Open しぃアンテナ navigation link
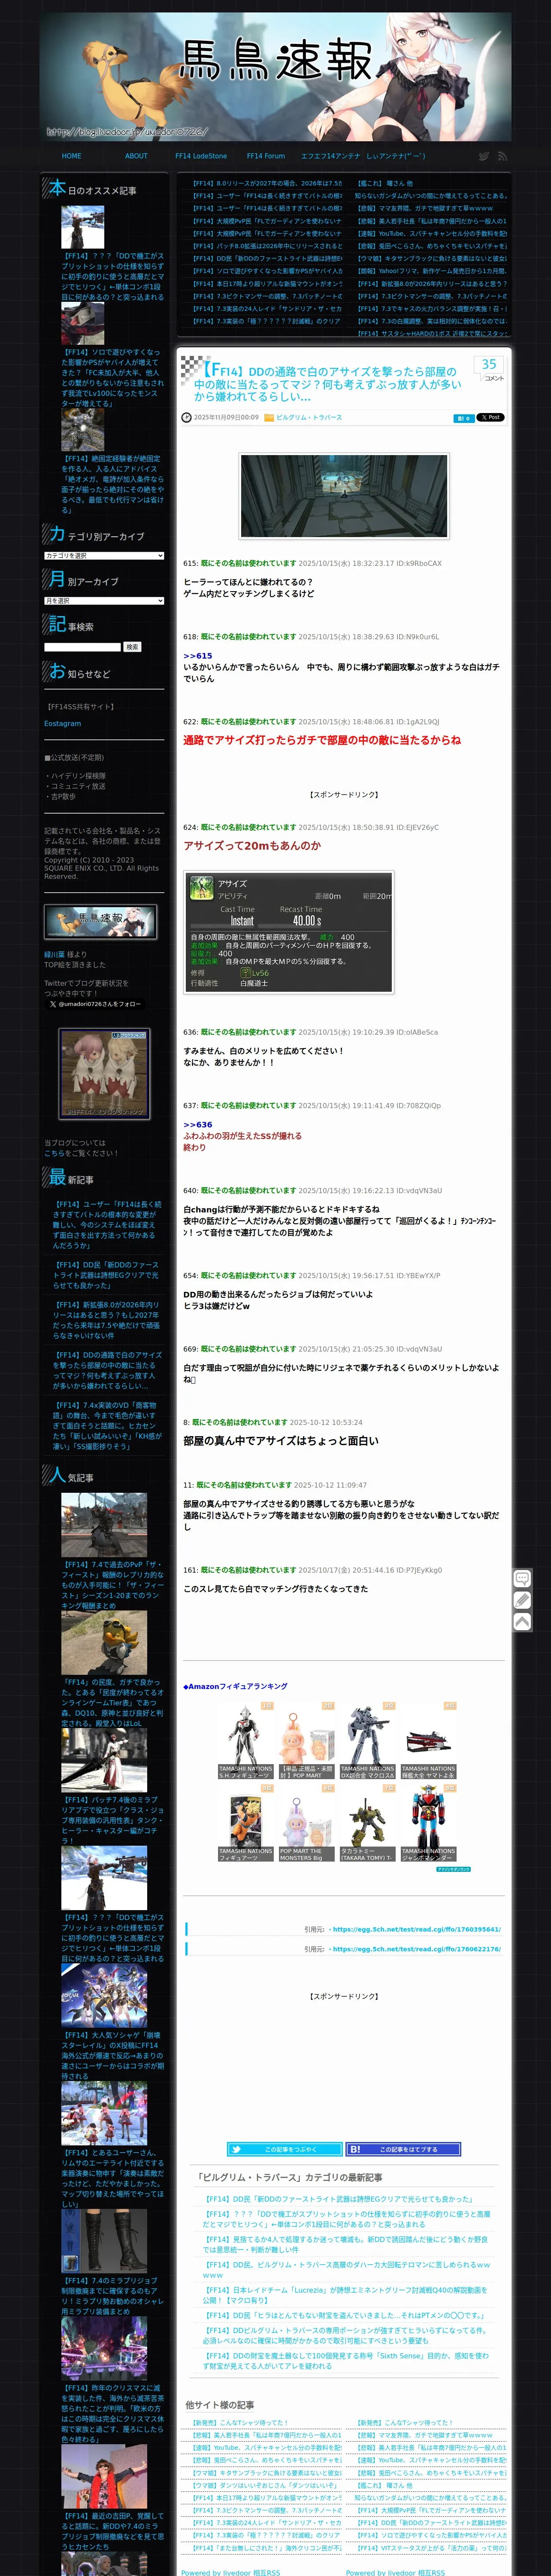 pyautogui.click(x=396, y=156)
